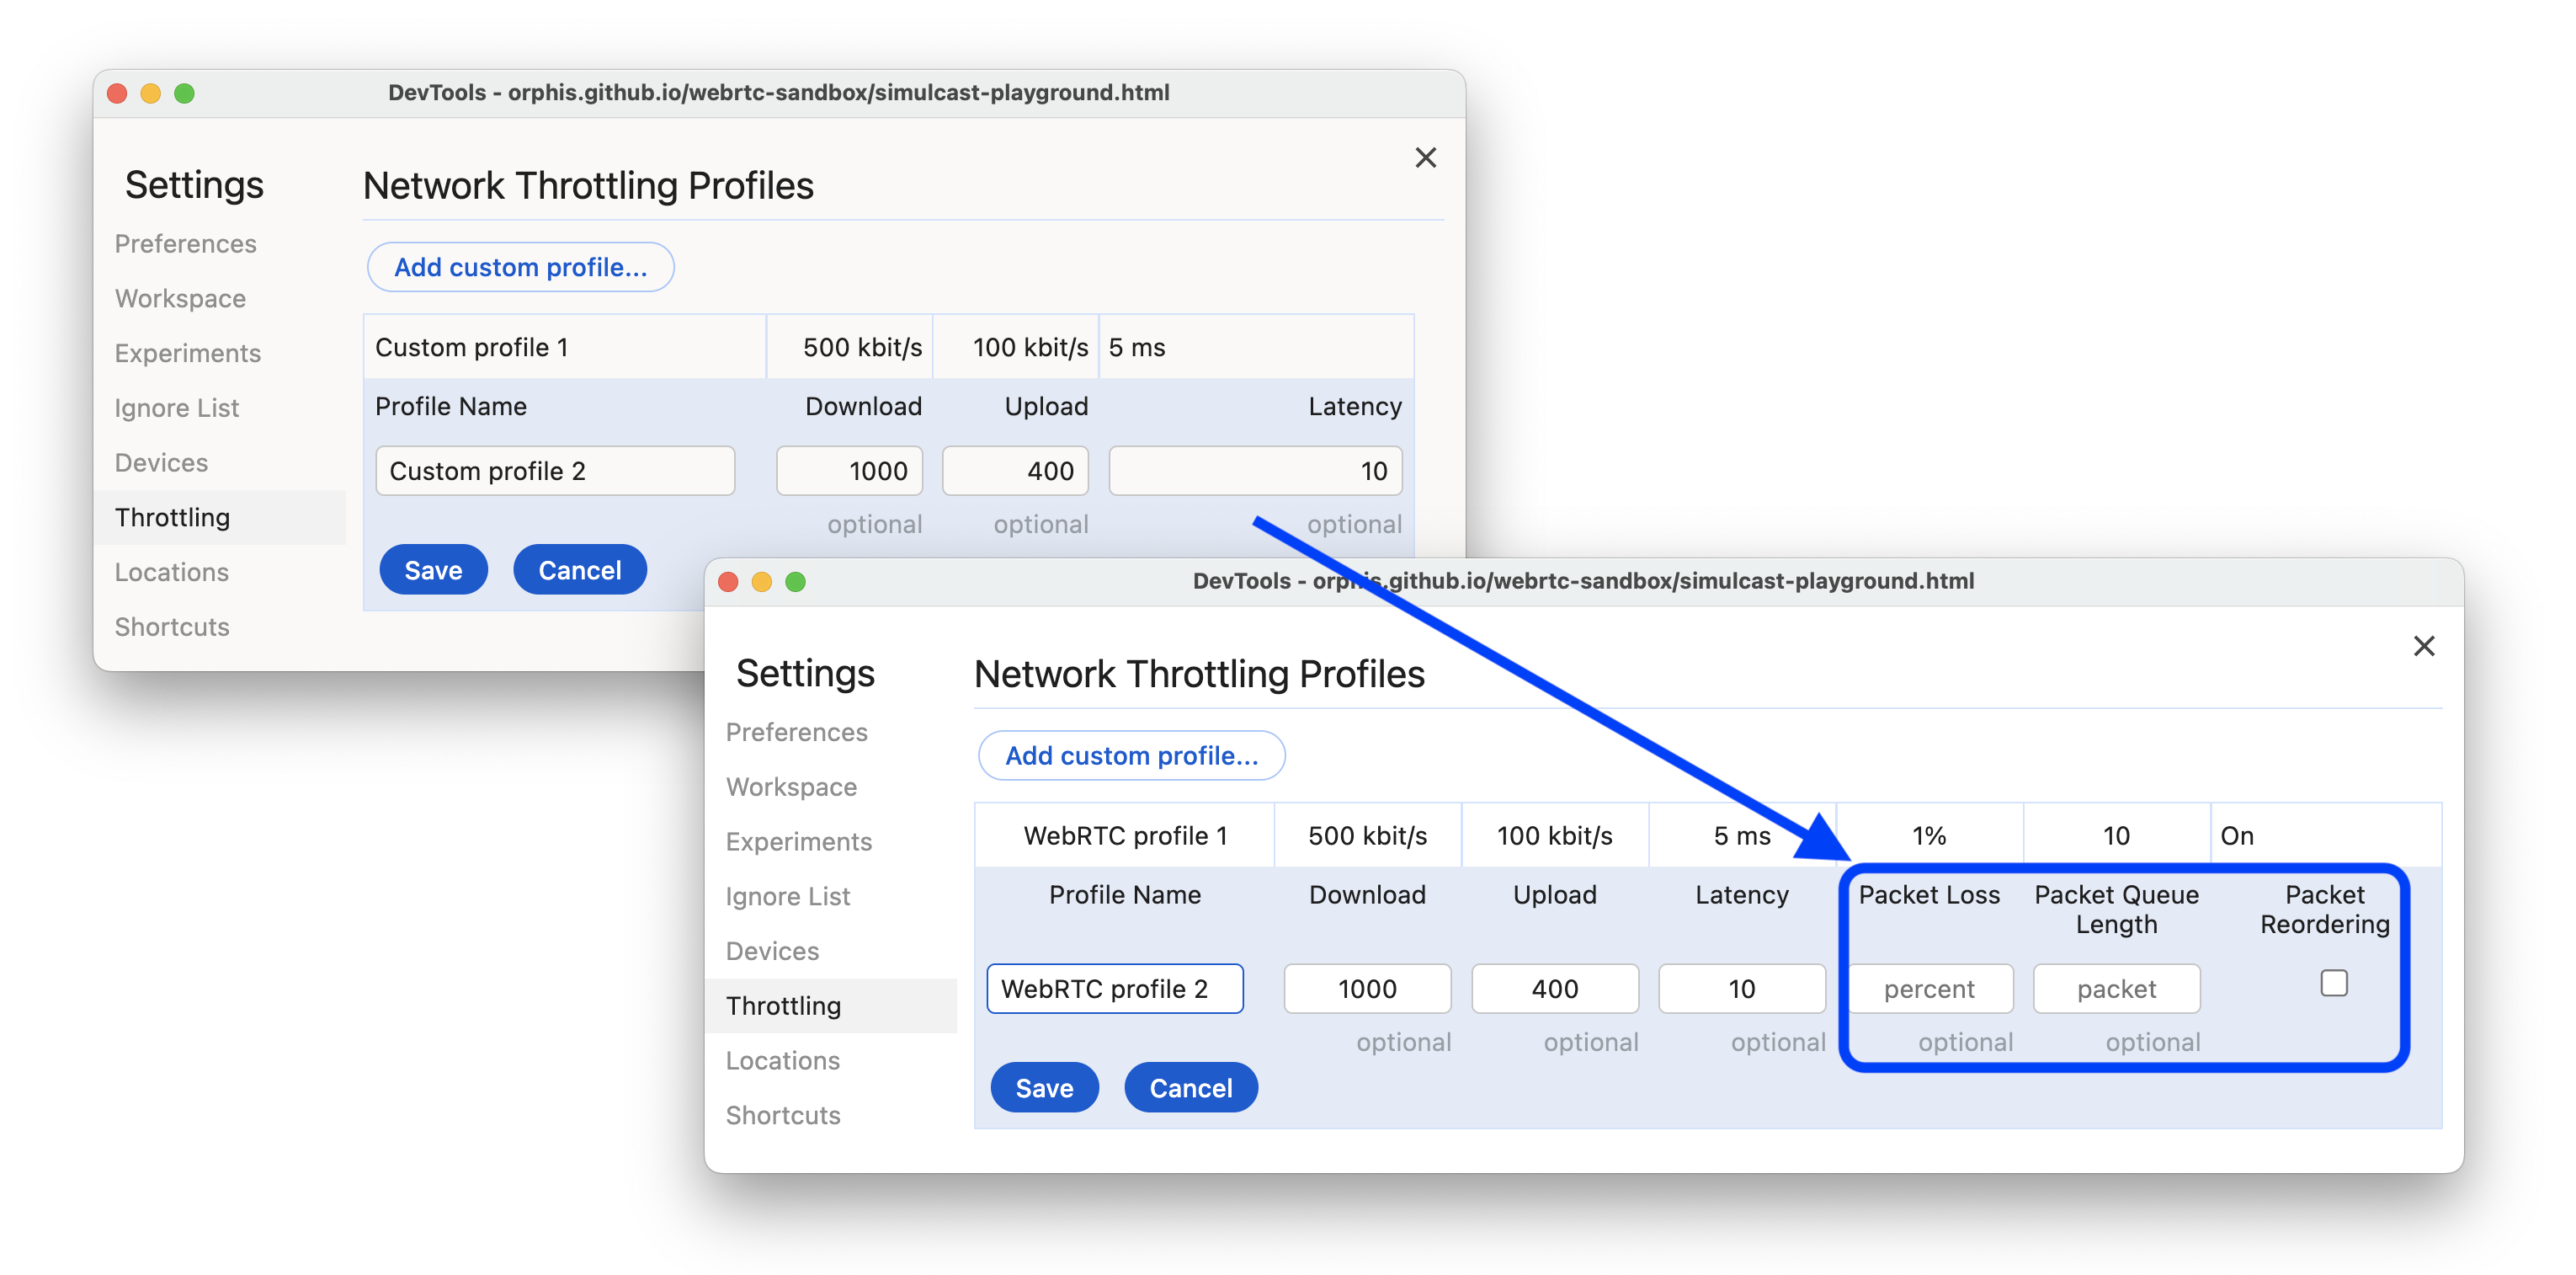Click Cancel to discard changes
The width and height of the screenshot is (2576, 1275).
[x=1190, y=1088]
